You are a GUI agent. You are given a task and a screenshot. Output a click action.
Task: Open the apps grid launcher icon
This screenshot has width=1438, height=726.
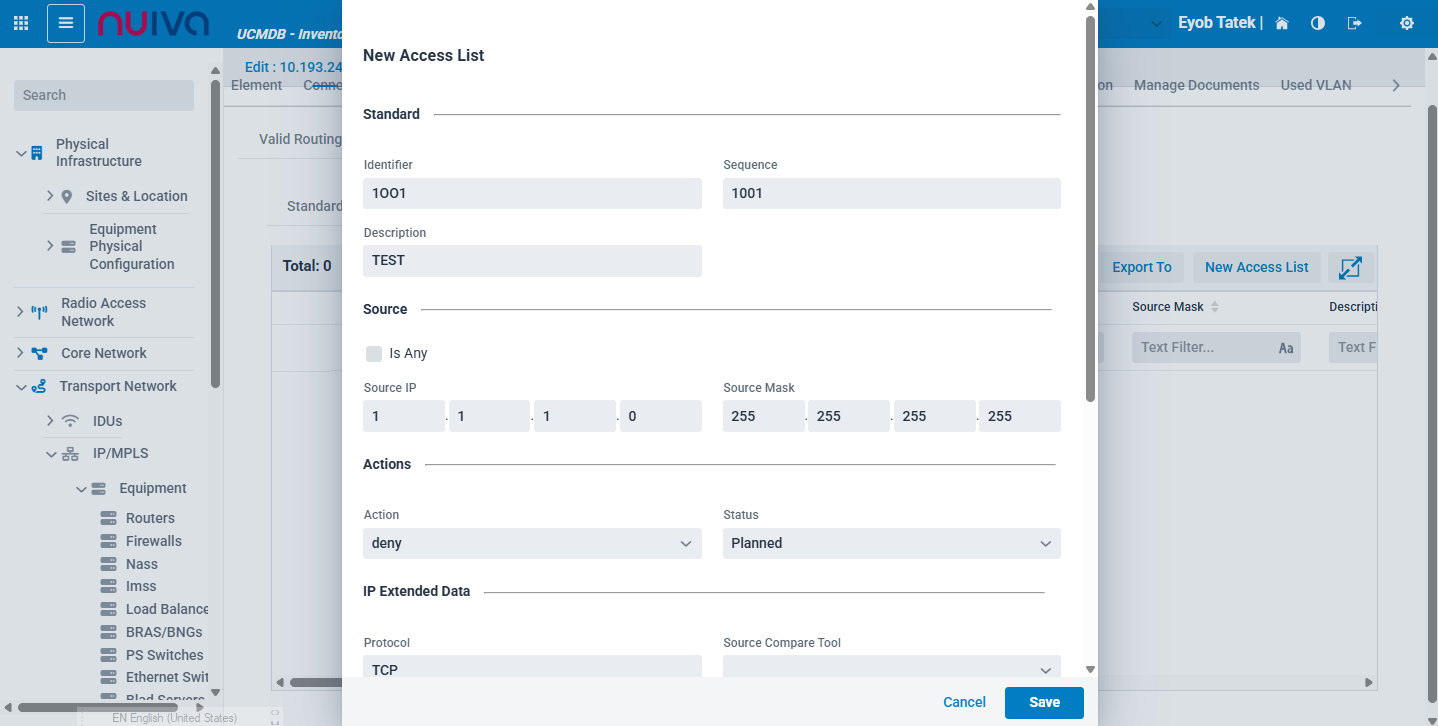click(x=21, y=23)
